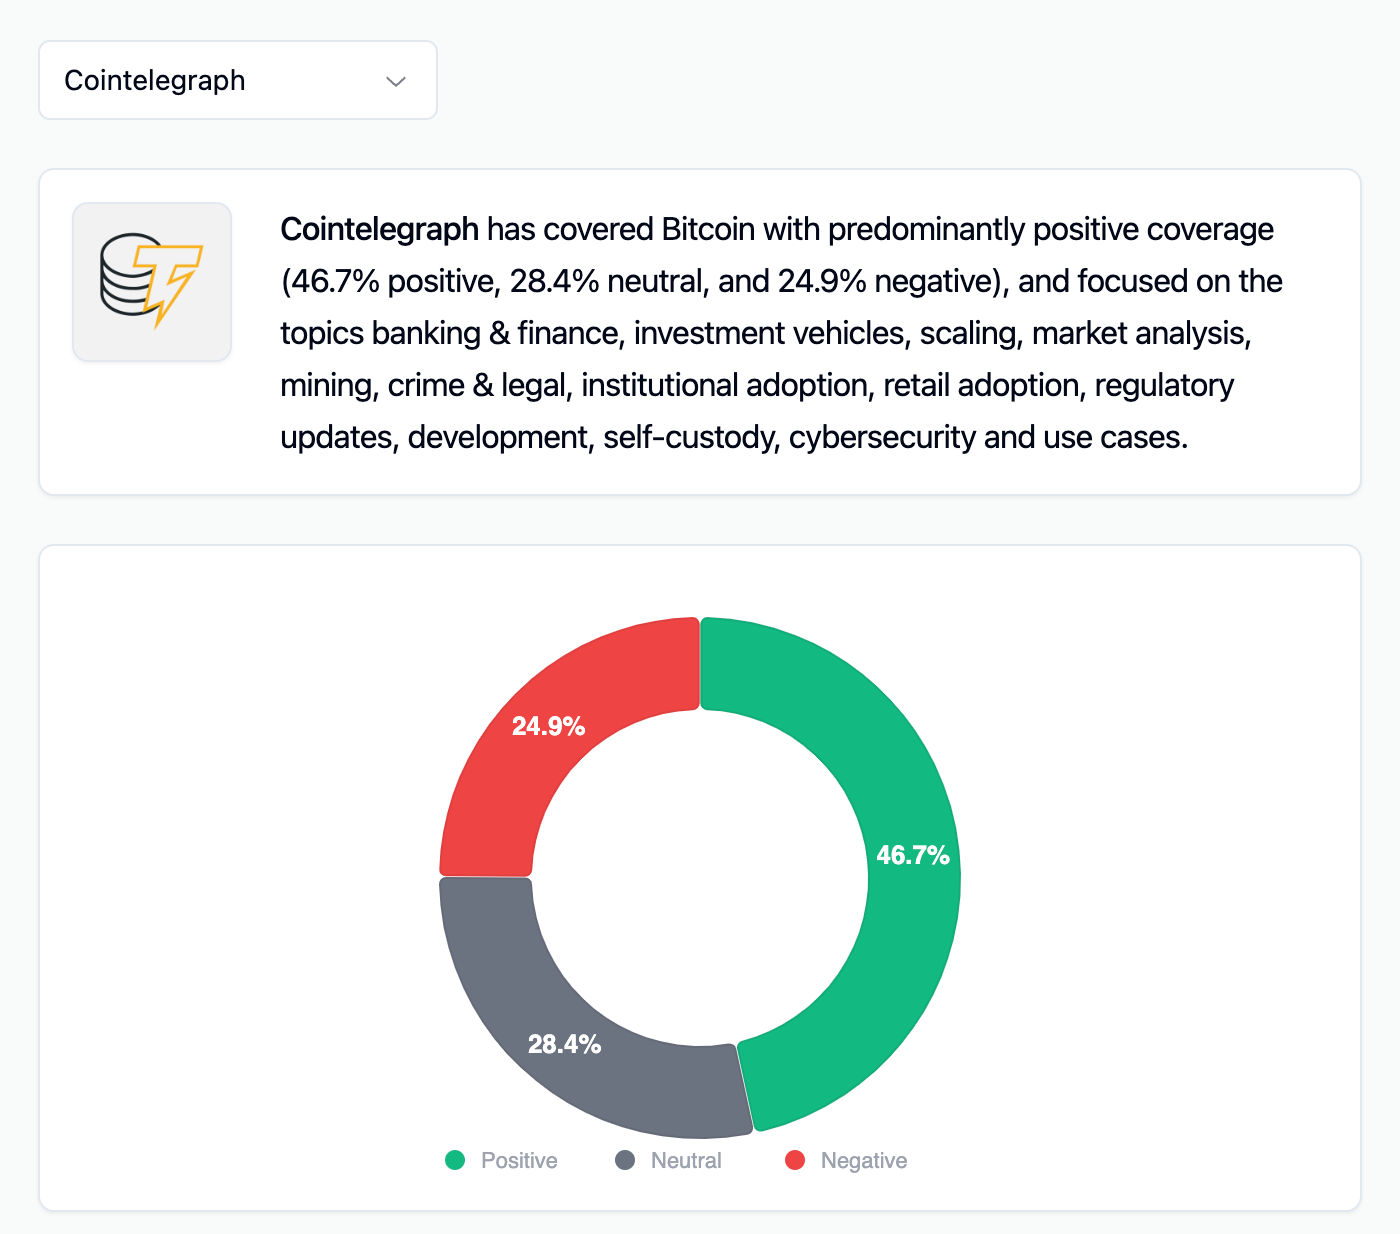Toggle the gray Neutral legend dot
The image size is (1400, 1234).
625,1160
